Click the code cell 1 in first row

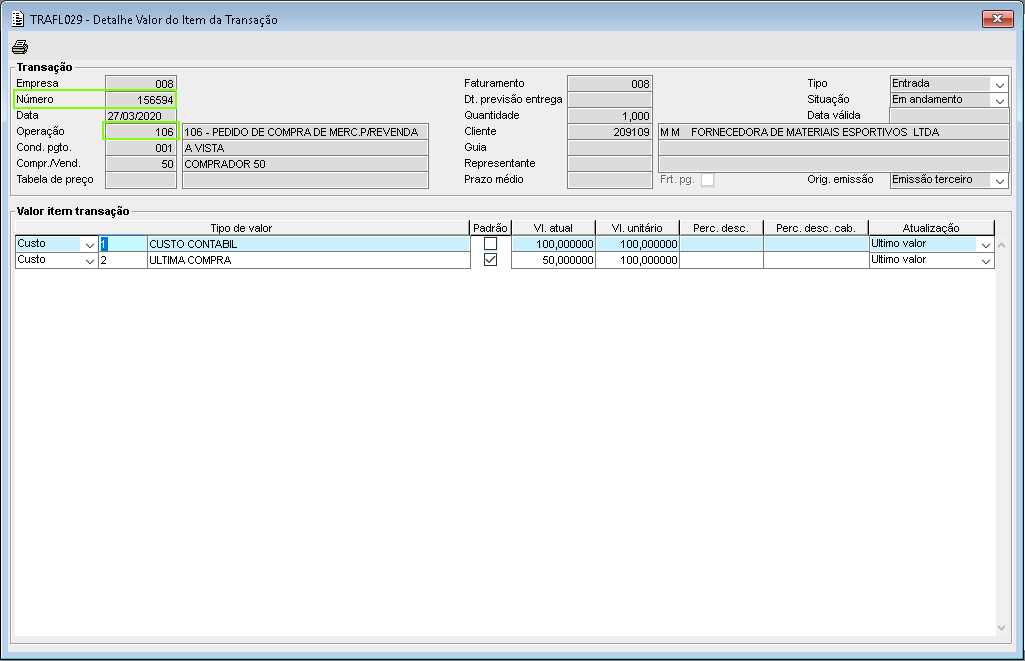[x=123, y=244]
